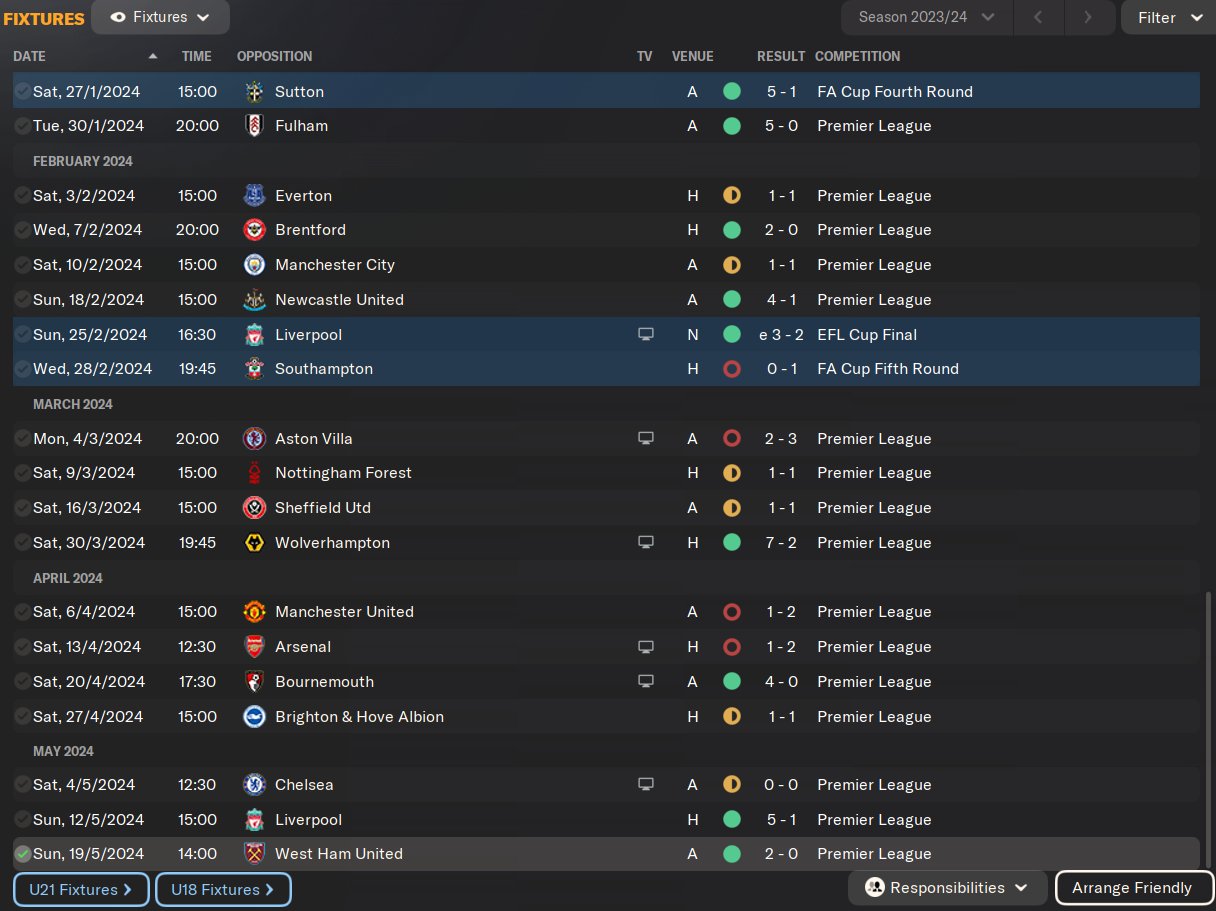The width and height of the screenshot is (1216, 911).
Task: Click the Sutton club badge icon
Action: click(254, 91)
